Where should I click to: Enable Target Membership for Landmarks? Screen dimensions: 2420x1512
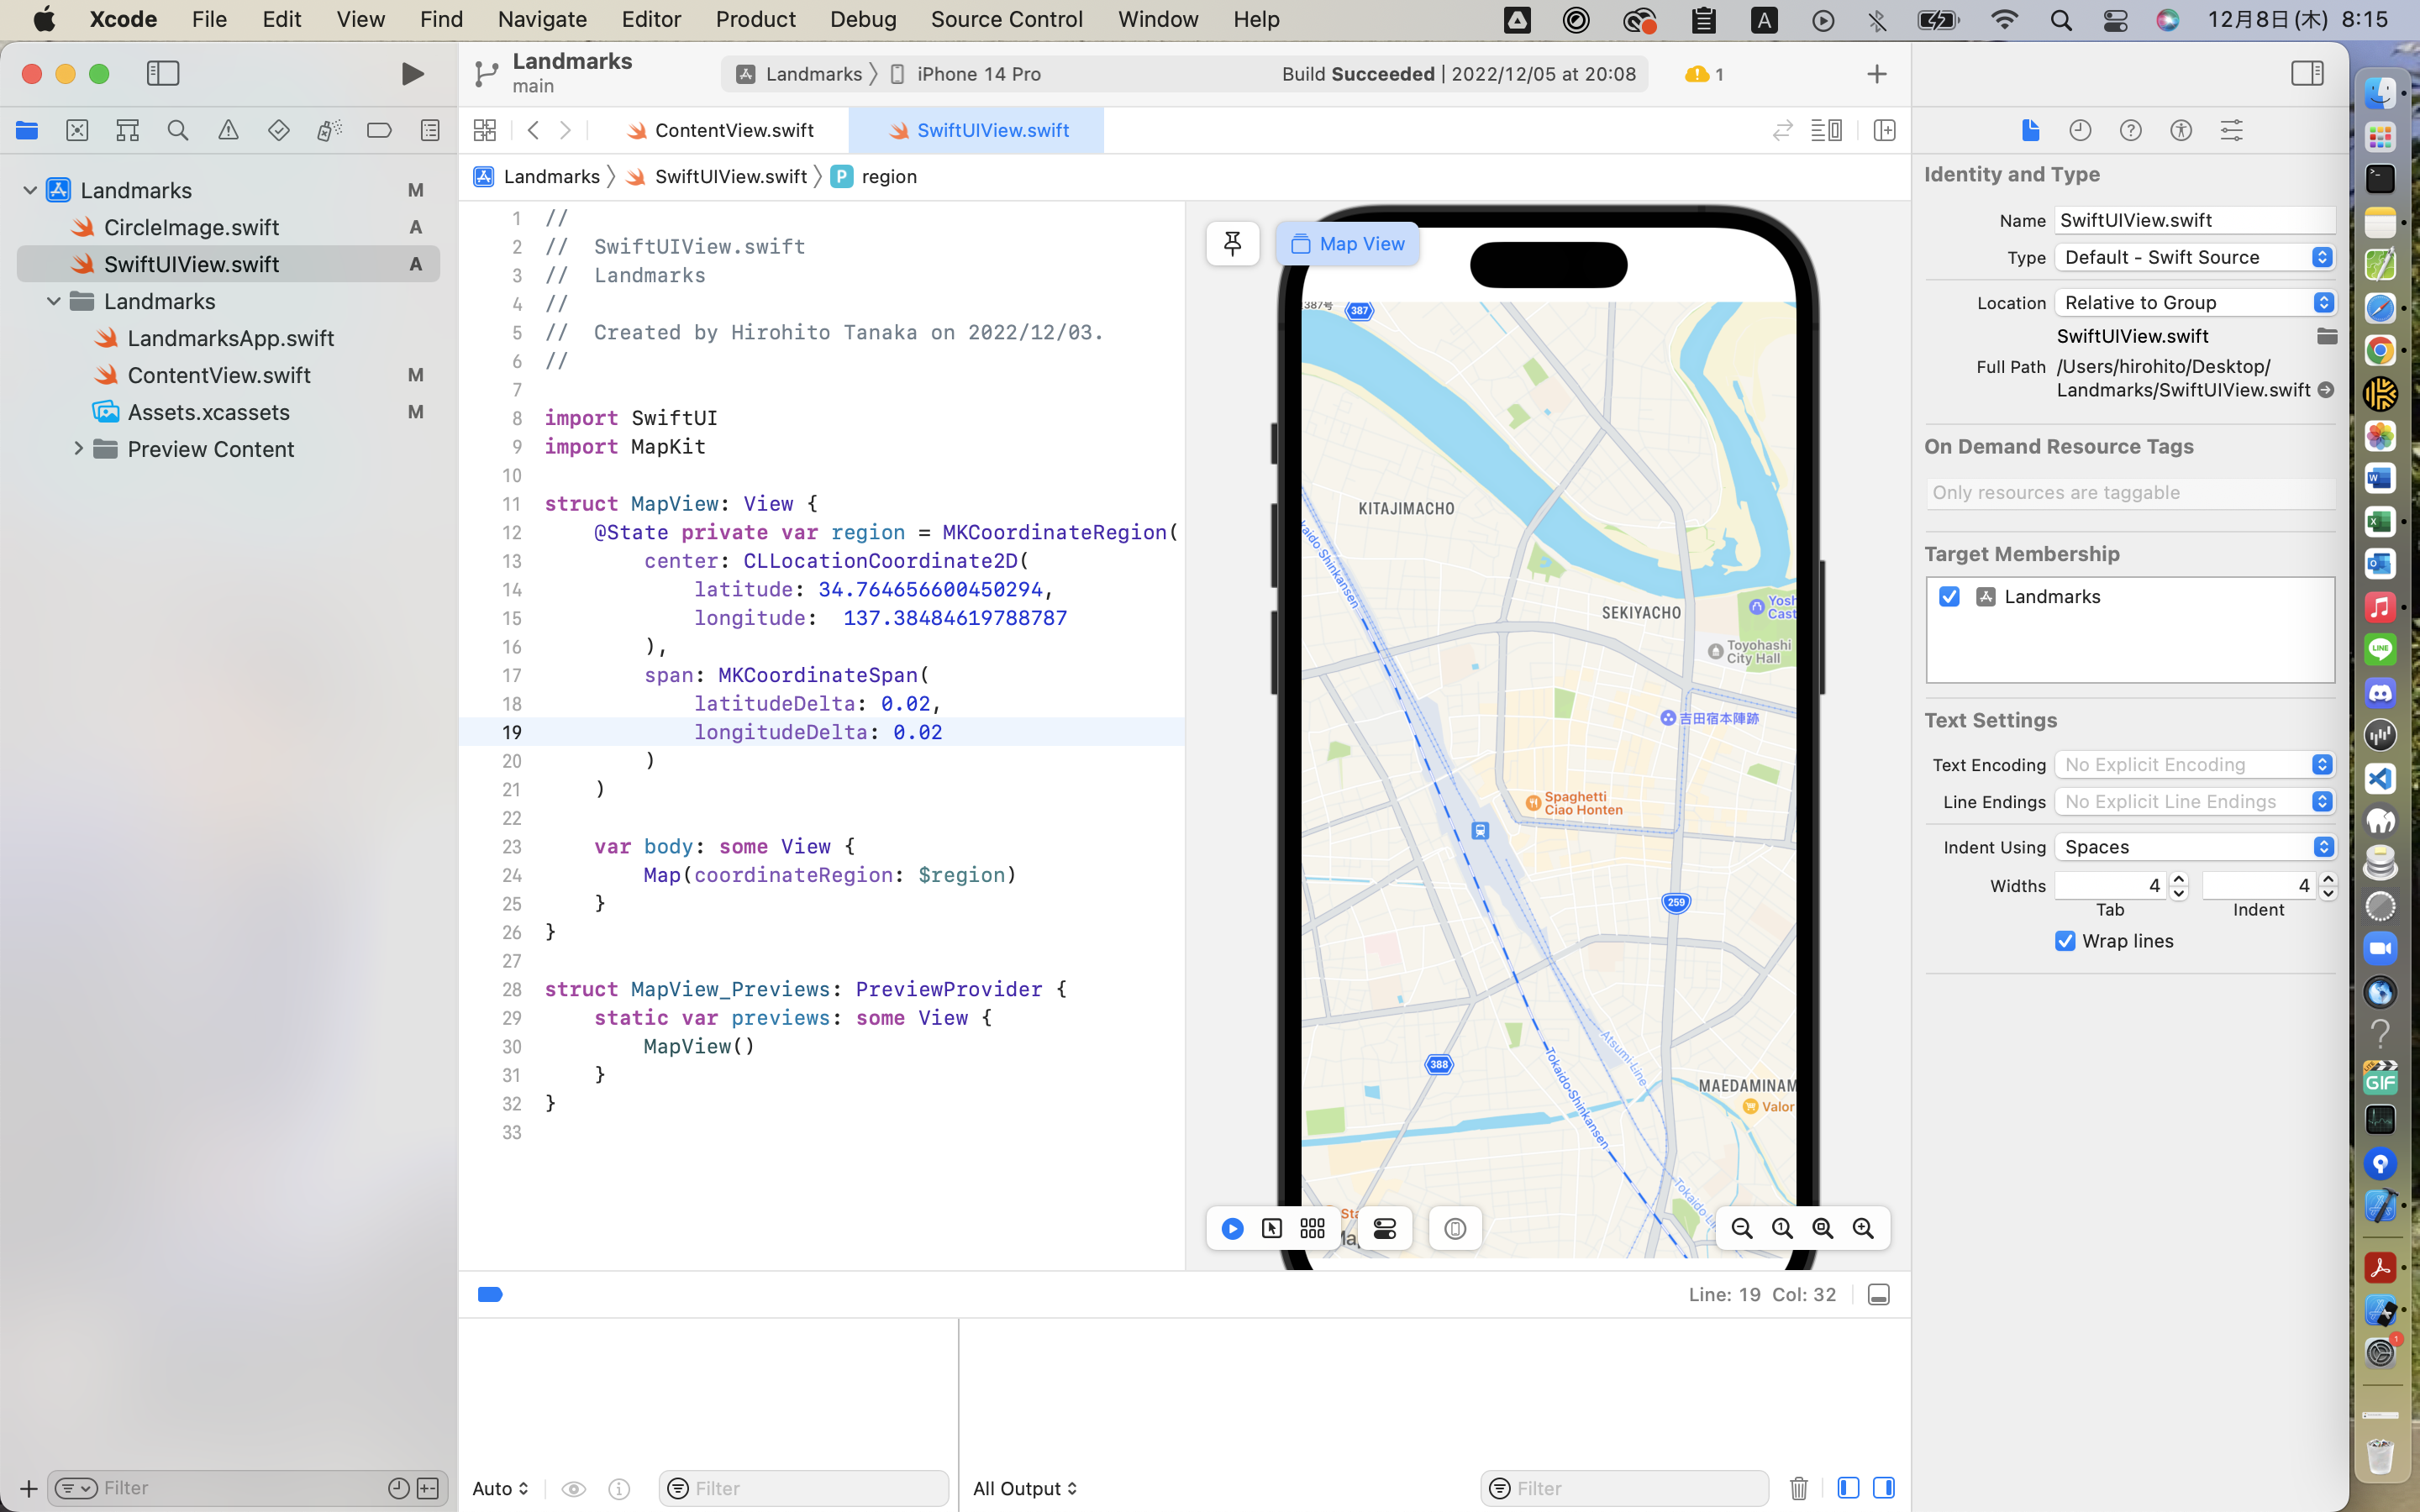click(x=1949, y=596)
